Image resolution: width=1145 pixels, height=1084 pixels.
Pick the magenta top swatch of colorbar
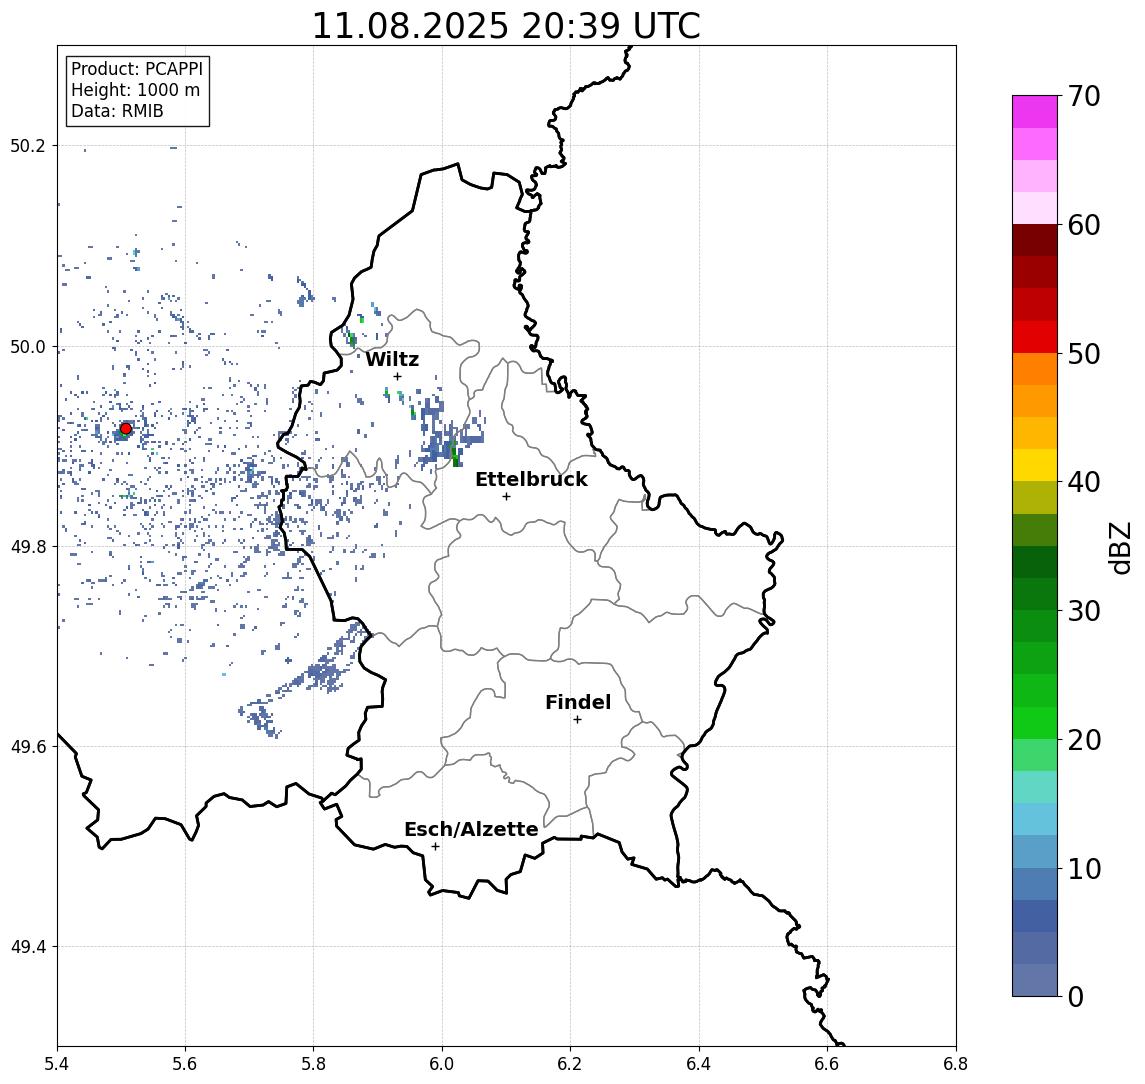click(1035, 112)
